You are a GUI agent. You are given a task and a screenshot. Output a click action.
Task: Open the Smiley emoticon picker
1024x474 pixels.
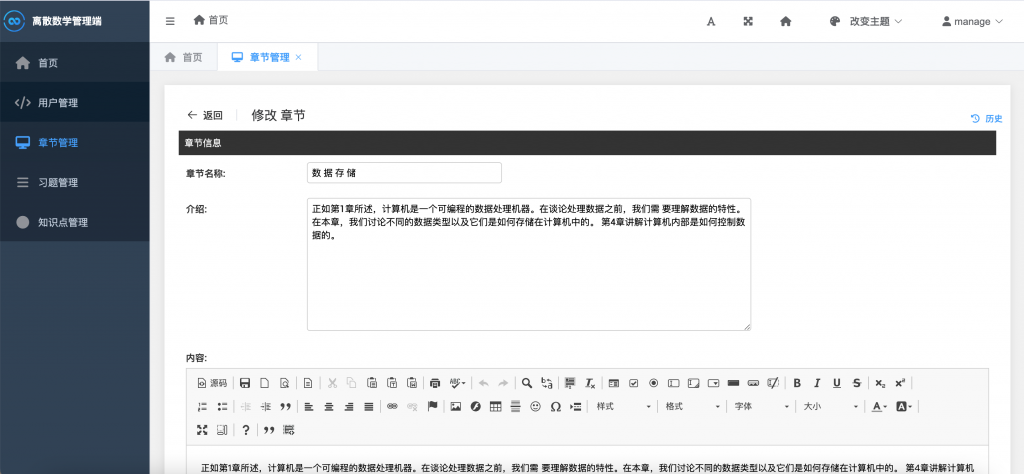536,406
